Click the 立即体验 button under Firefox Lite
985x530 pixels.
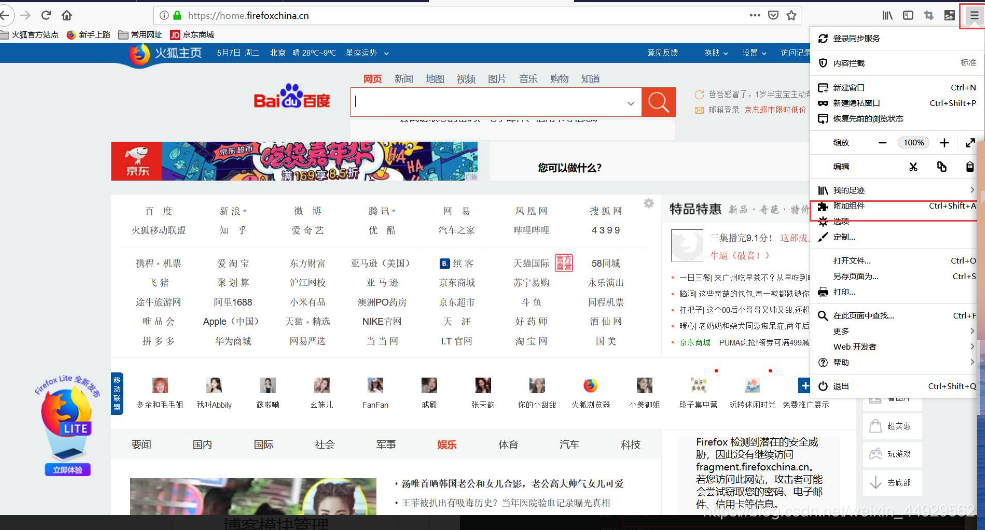(67, 470)
